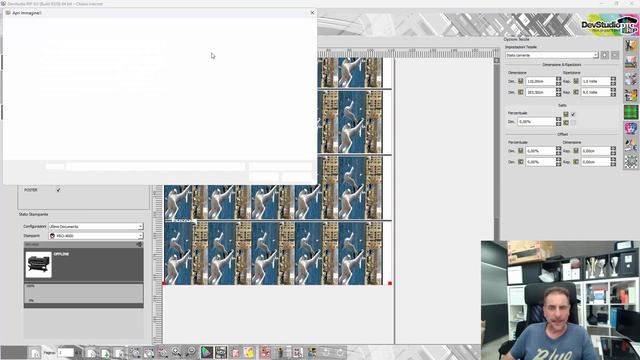Click the Salto Percentuale value field
This screenshot has width=640, height=360.
tap(537, 122)
